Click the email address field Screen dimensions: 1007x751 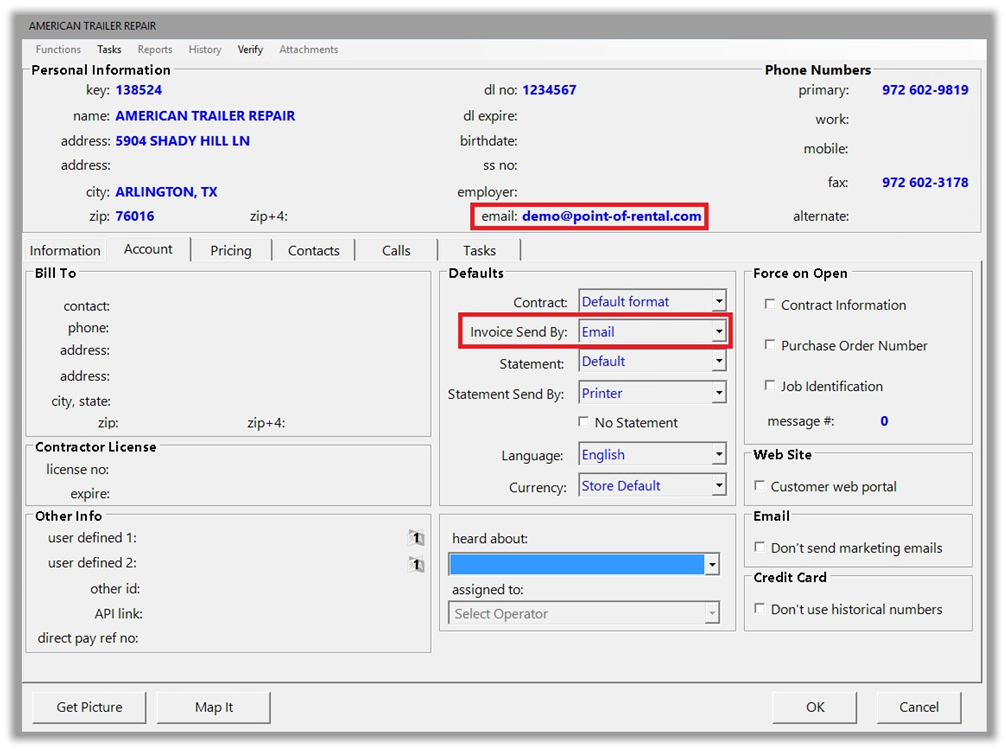point(611,216)
